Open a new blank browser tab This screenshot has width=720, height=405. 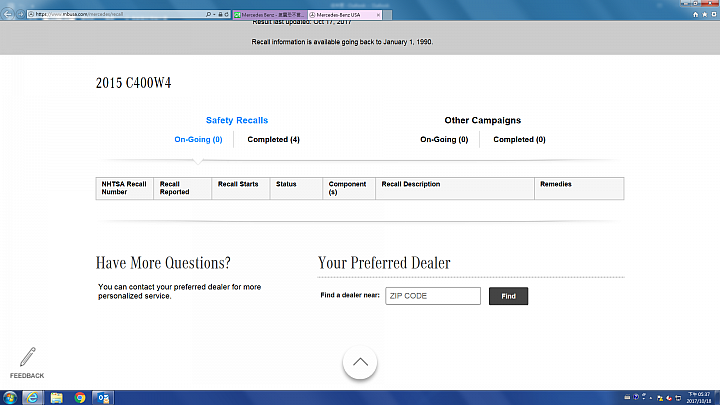[x=388, y=15]
